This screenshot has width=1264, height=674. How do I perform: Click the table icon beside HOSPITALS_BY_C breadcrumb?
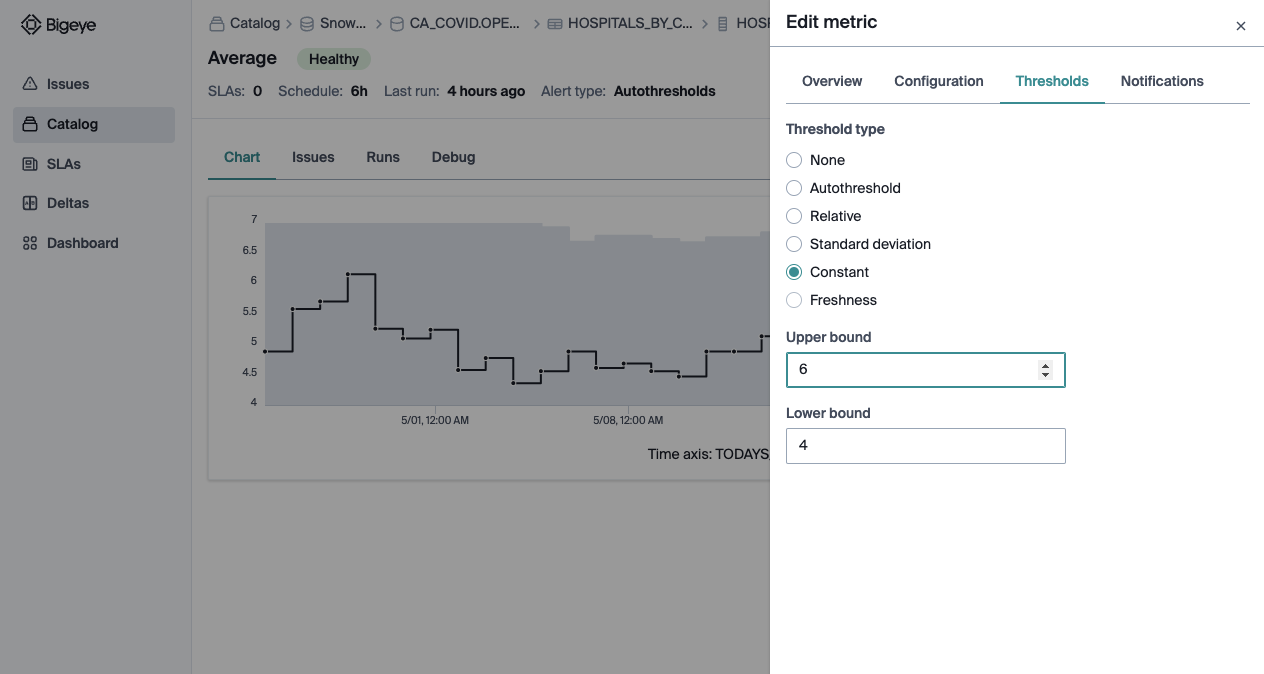pos(555,23)
